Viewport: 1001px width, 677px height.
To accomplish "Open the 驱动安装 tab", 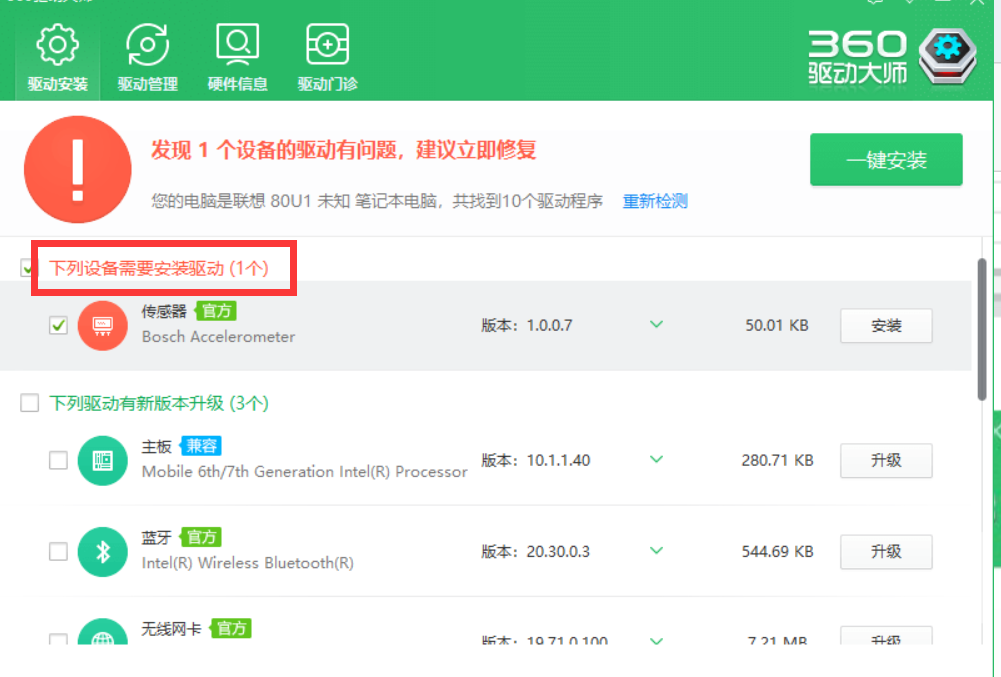I will (x=57, y=59).
